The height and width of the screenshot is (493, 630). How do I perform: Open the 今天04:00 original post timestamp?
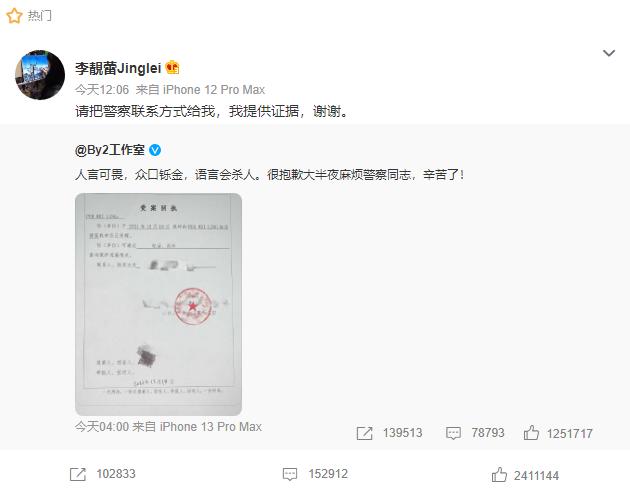click(102, 426)
